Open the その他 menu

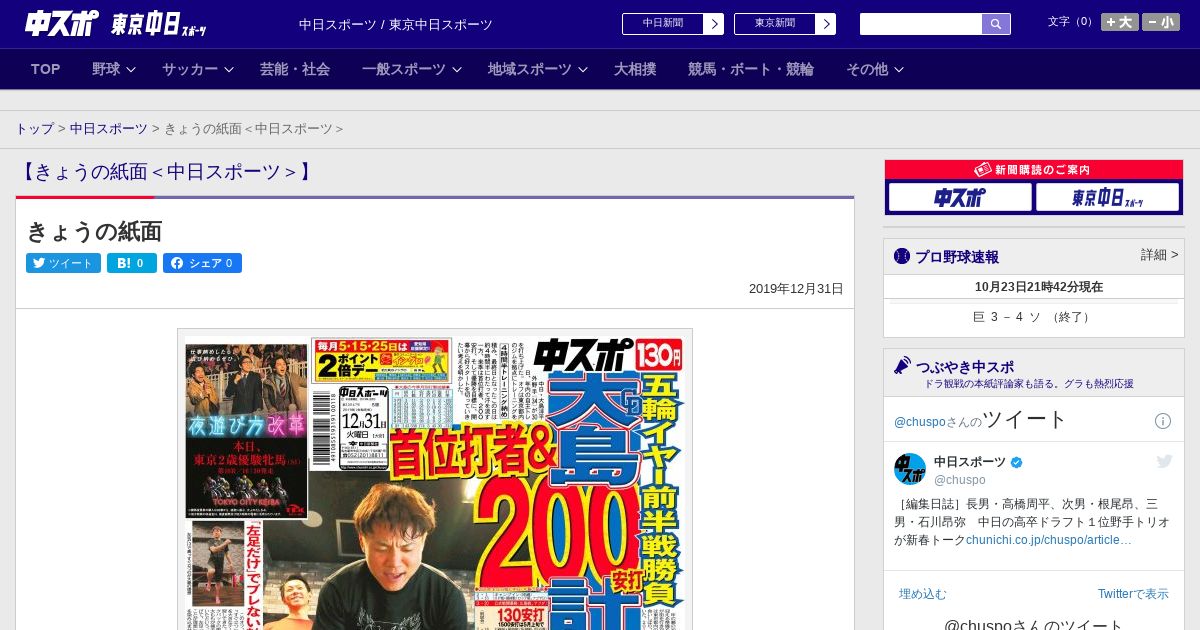point(867,69)
